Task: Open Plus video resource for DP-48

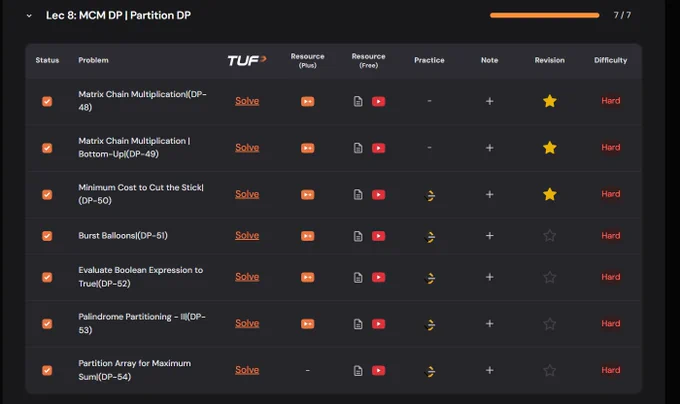Action: tap(307, 101)
